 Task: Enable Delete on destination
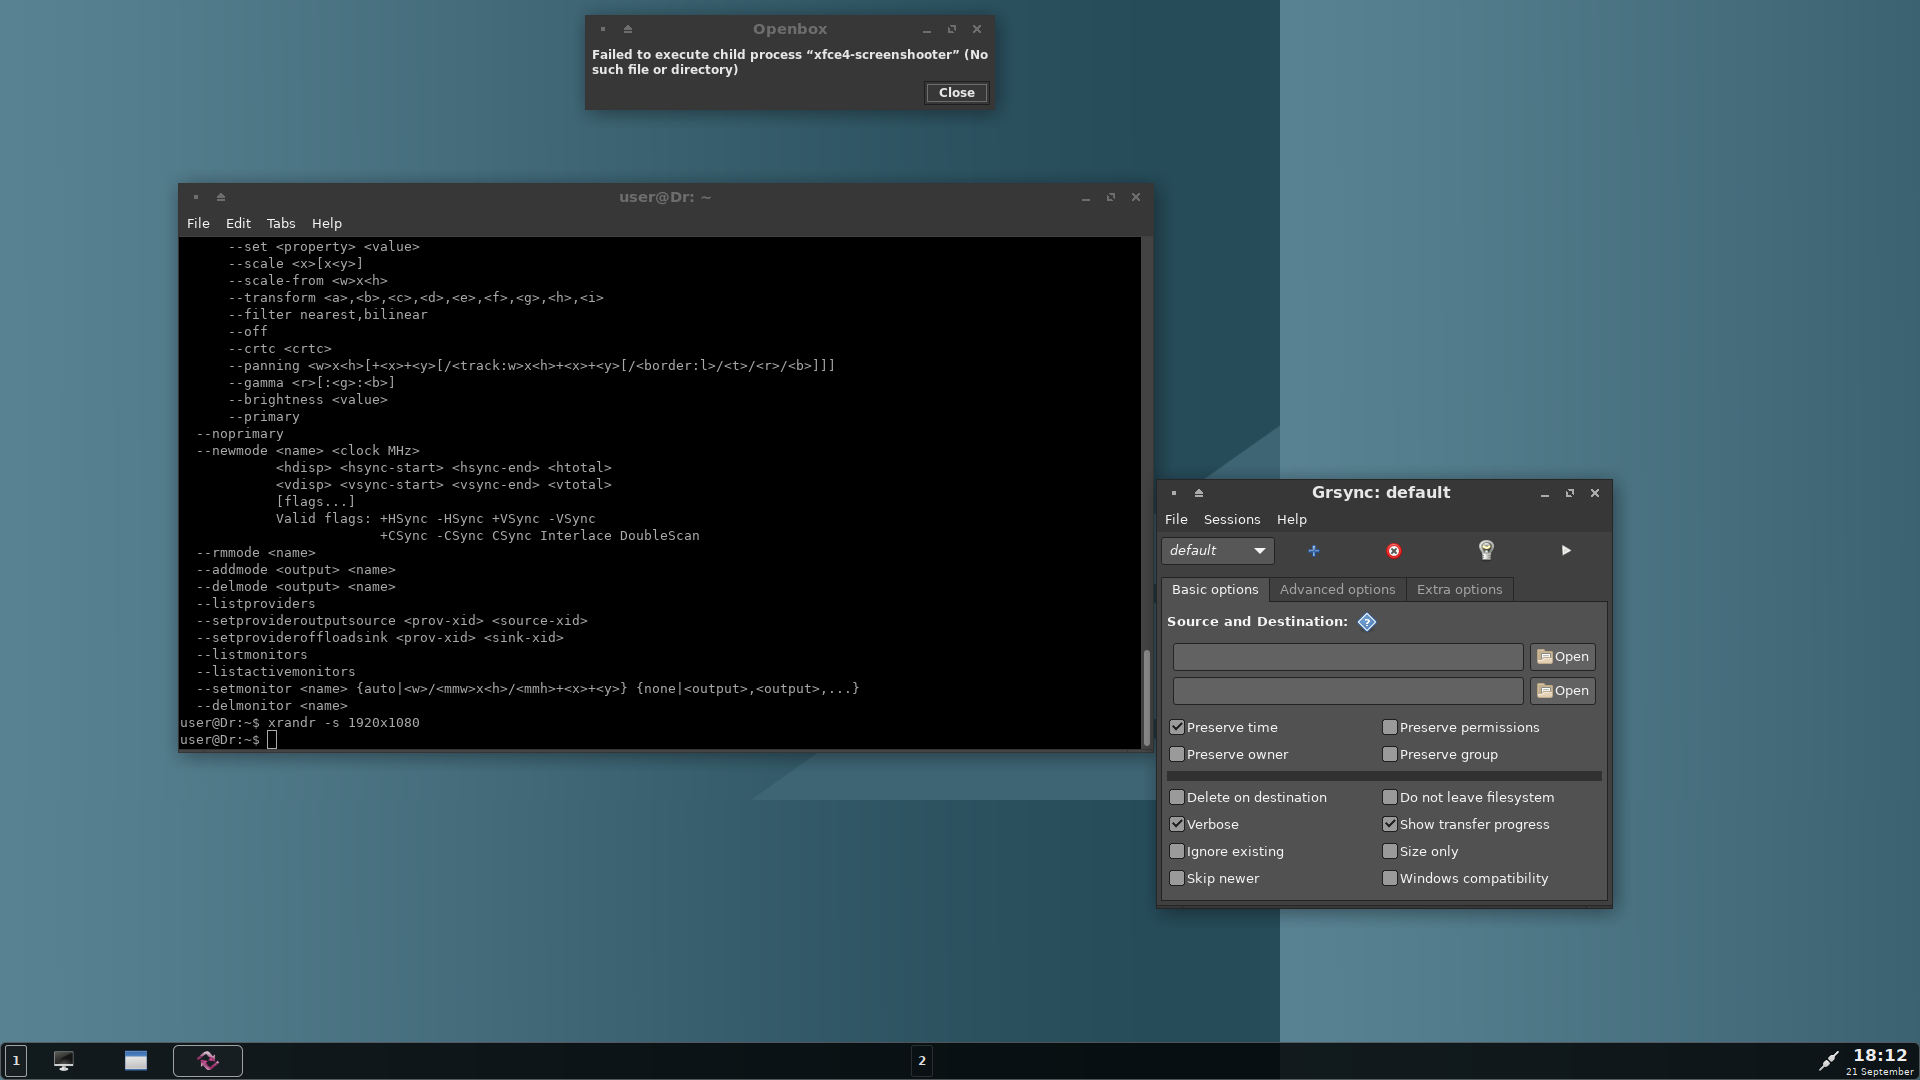tap(1177, 797)
